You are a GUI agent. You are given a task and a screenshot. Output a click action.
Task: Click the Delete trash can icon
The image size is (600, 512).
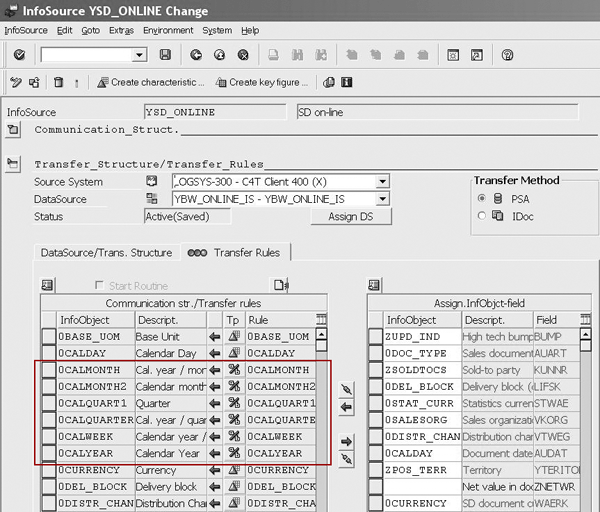click(x=58, y=82)
